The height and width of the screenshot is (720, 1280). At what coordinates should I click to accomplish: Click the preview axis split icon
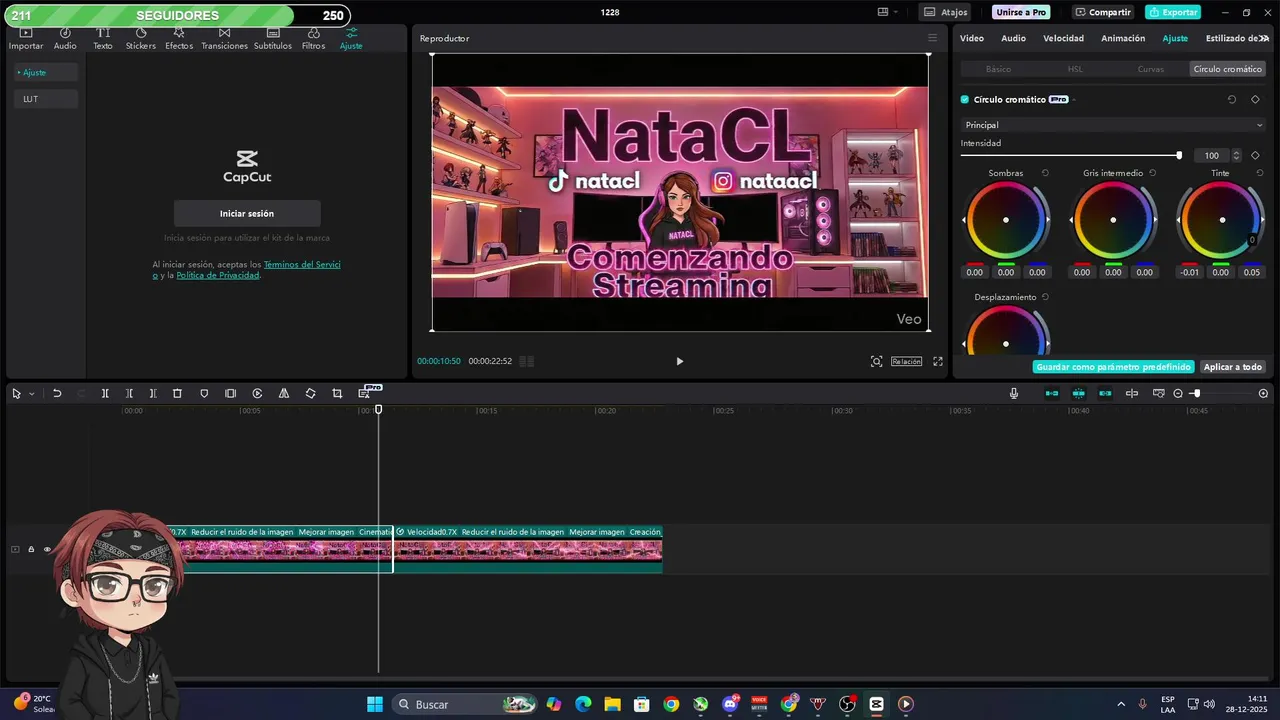(x=1132, y=394)
